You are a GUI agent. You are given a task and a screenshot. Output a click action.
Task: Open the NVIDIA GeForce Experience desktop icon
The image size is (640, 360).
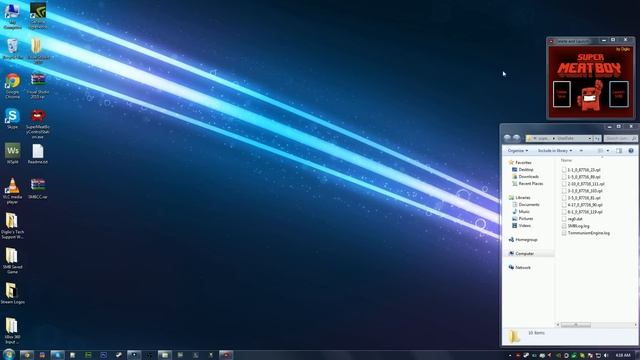38,16
